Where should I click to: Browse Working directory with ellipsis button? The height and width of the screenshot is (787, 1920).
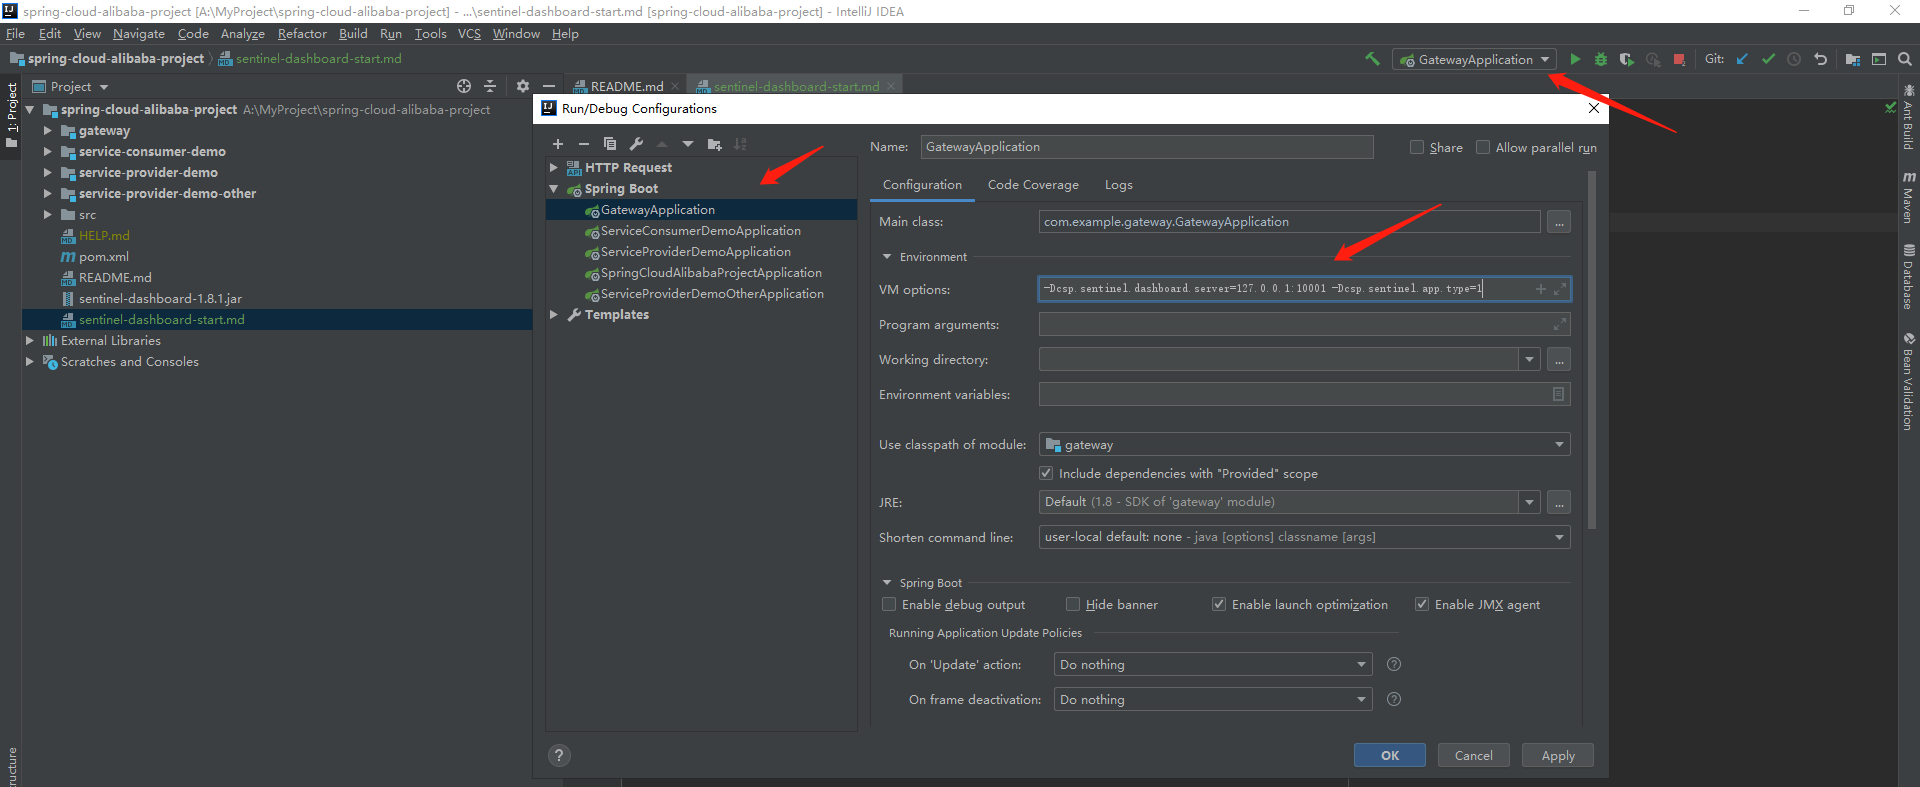pos(1559,359)
